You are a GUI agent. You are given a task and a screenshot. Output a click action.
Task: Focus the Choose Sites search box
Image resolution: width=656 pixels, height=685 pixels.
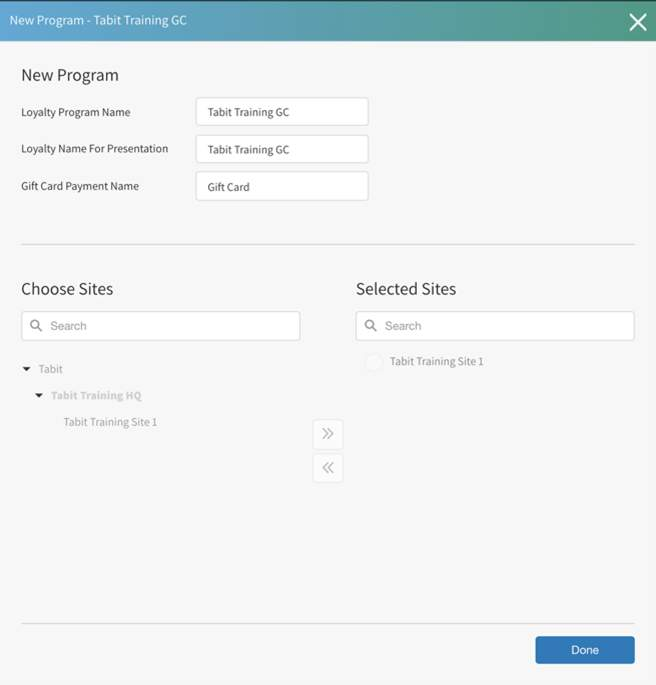coord(170,326)
